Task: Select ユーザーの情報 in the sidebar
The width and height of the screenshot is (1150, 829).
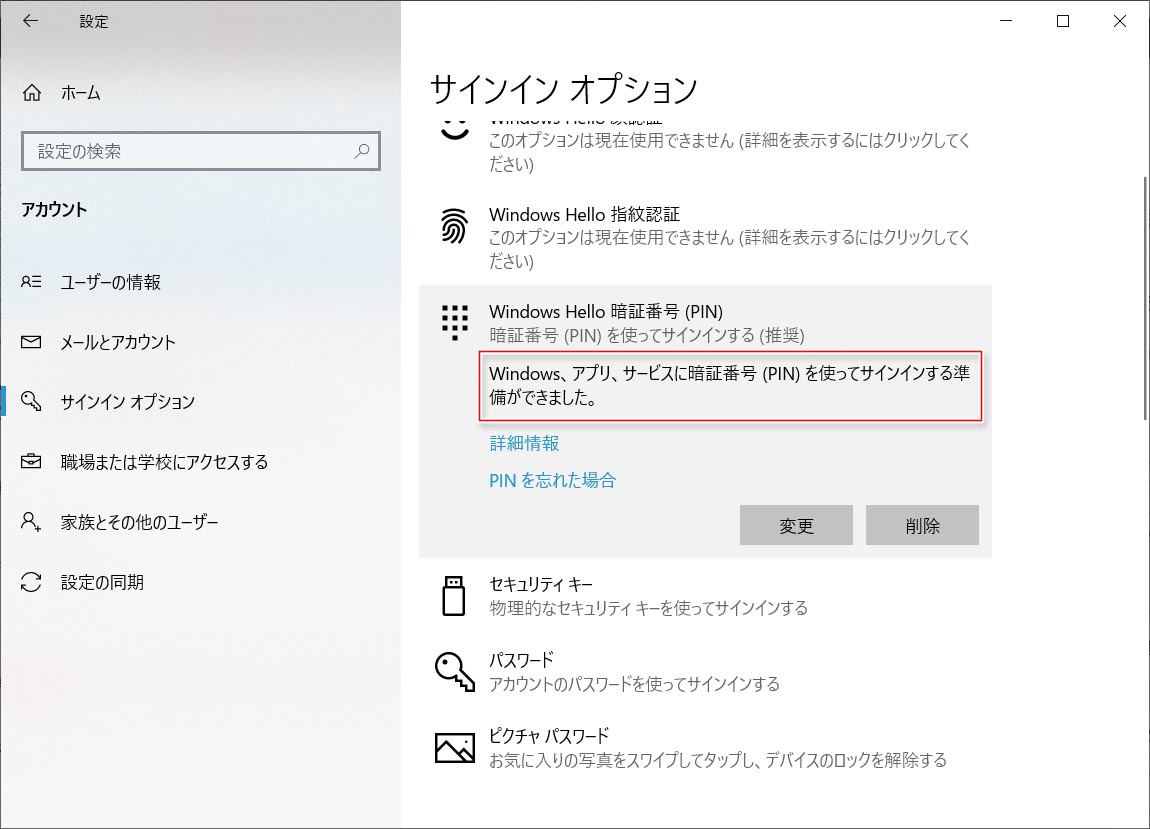Action: [x=110, y=282]
